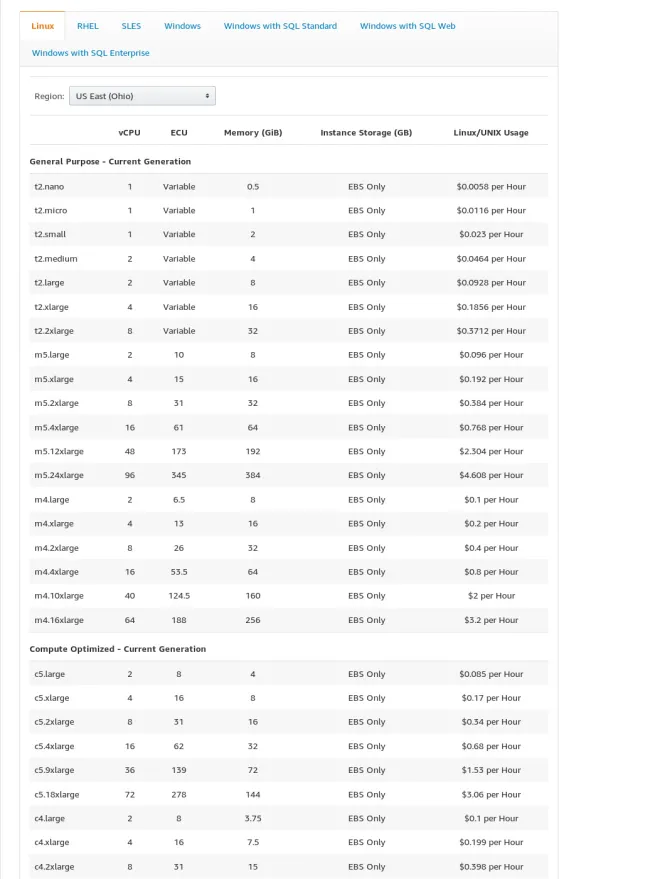Open the Region dropdown showing US East (Ohio)
Viewport: 650px width, 879px height.
point(142,96)
